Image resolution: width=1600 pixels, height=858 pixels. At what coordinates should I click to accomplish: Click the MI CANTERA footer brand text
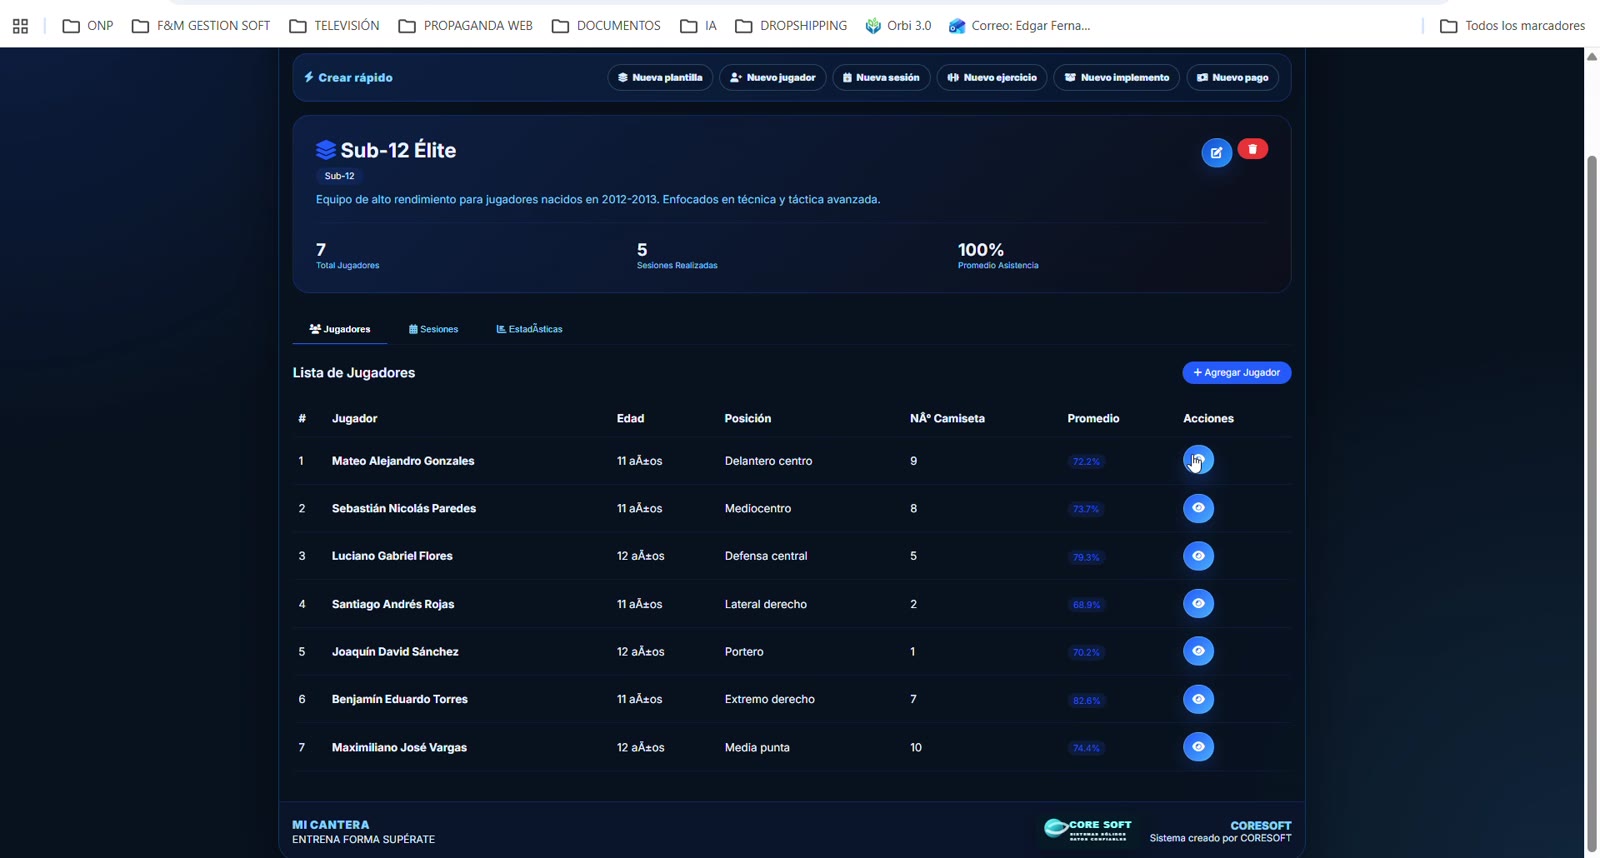click(331, 825)
